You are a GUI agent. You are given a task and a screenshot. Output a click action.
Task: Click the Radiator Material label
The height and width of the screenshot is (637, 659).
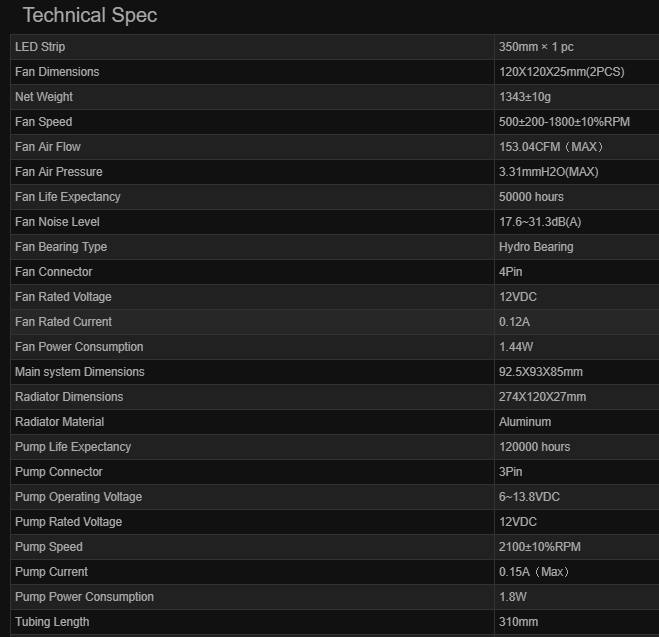59,422
